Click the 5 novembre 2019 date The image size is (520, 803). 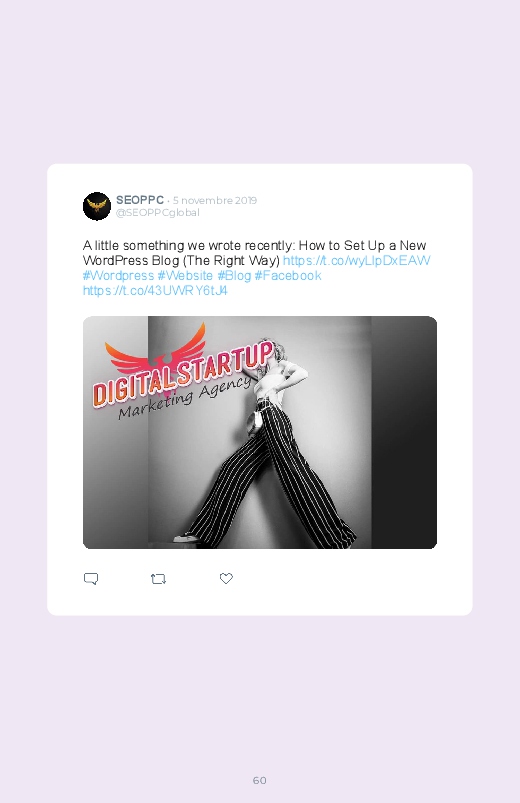coord(215,200)
